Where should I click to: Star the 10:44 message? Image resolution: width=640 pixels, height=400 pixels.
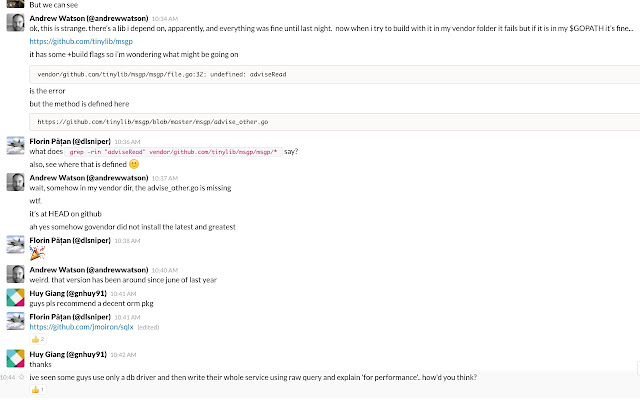[x=22, y=378]
